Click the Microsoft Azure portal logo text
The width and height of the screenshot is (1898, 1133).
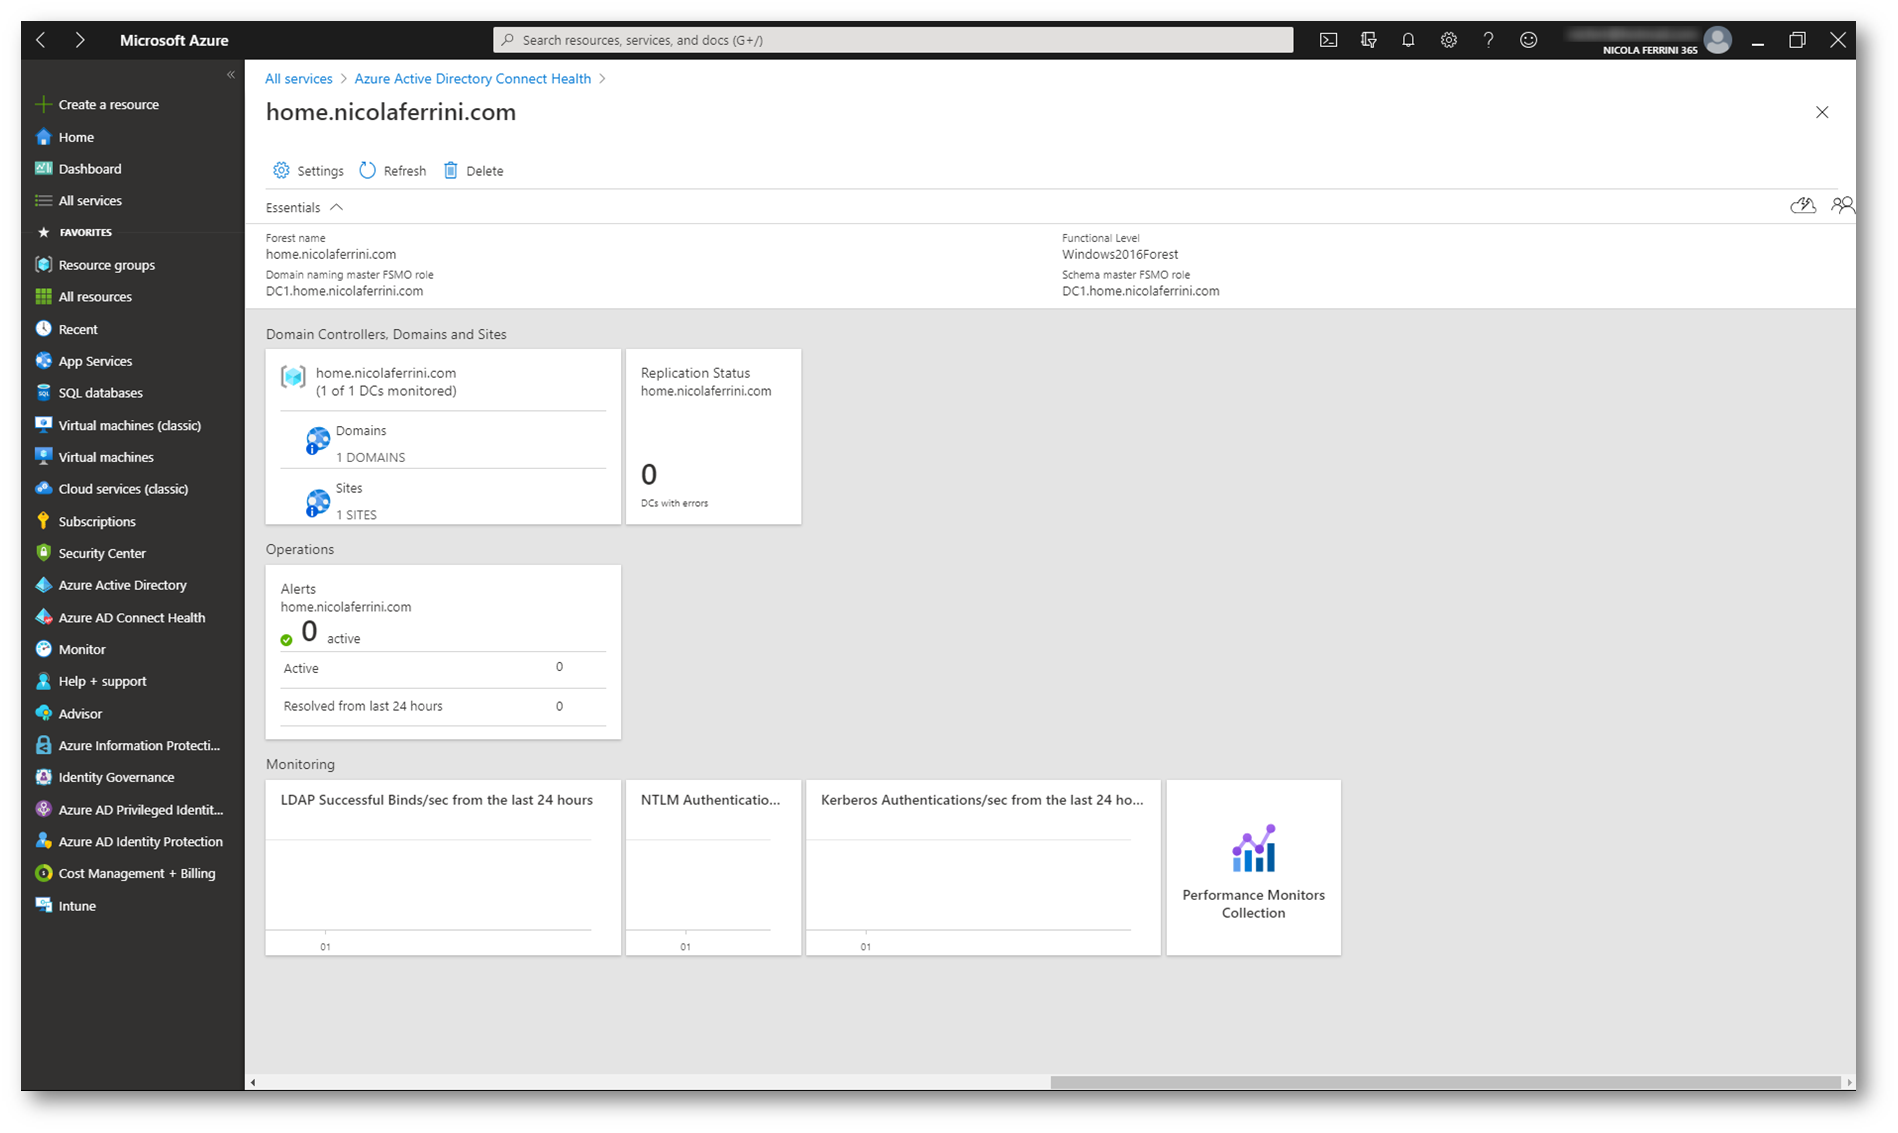(174, 40)
